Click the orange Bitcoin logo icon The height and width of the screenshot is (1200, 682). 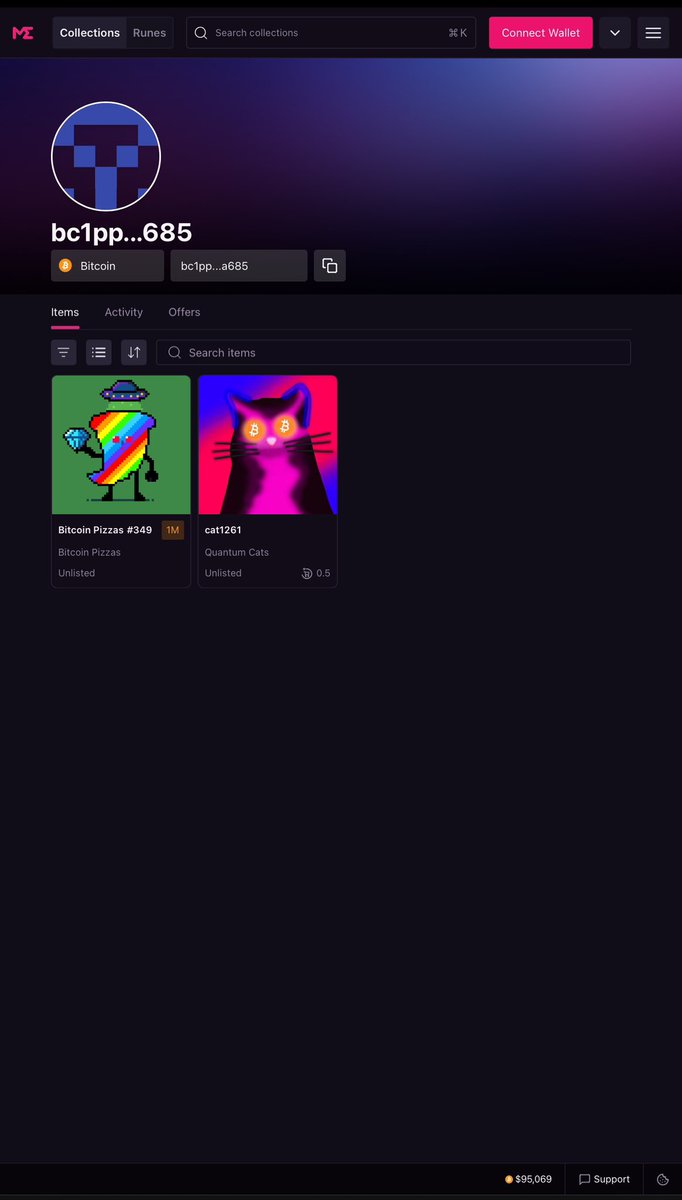coord(66,266)
